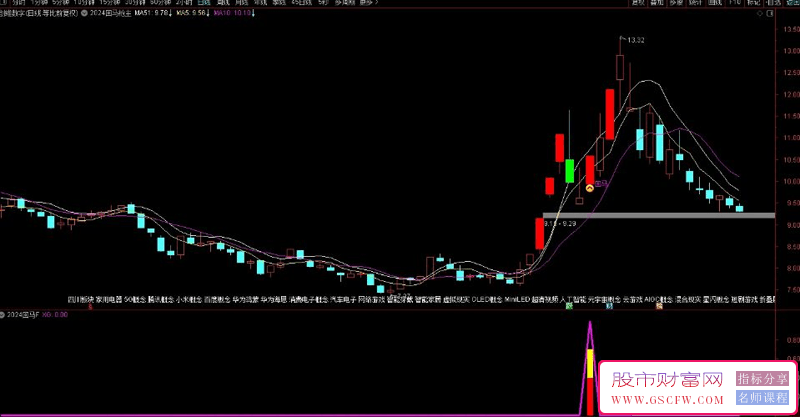This screenshot has height=417, width=800.
Task: Click the blue info marker below concept labels
Action: click(609, 306)
